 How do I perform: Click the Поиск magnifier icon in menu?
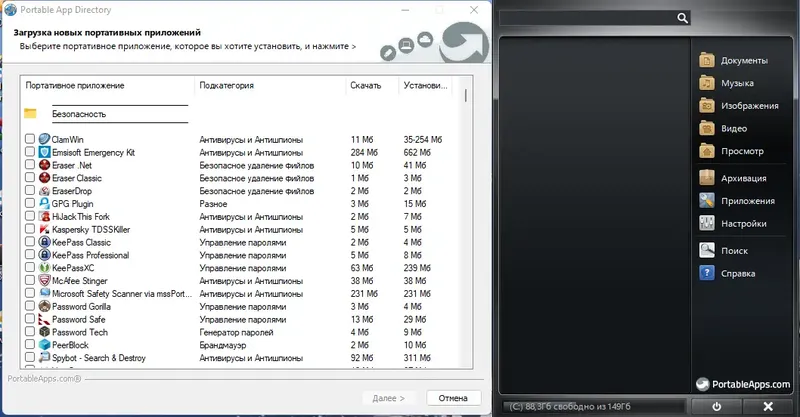[707, 250]
